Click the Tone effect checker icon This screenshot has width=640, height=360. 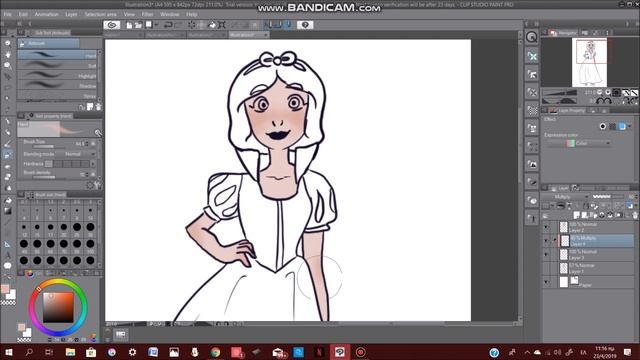pos(613,127)
